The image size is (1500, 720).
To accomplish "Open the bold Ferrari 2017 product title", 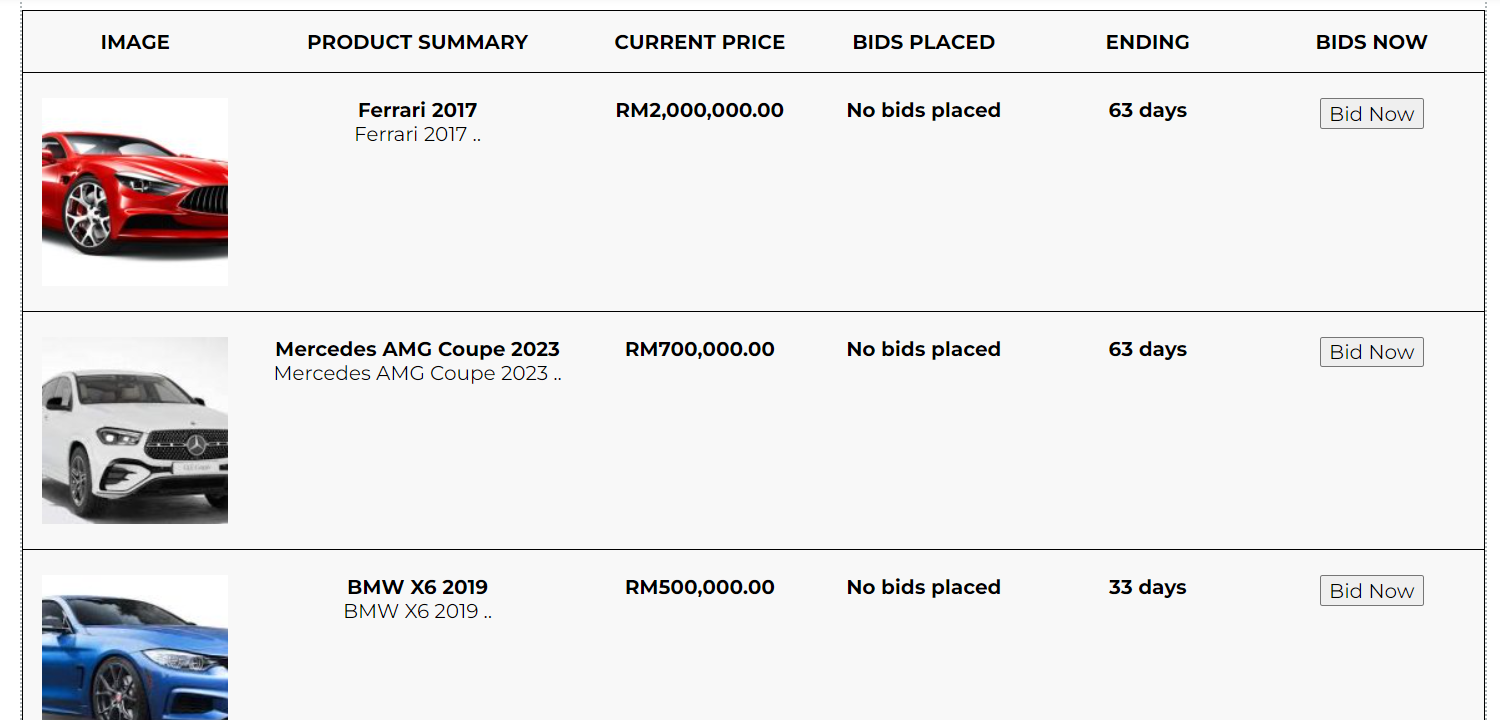I will [x=417, y=110].
